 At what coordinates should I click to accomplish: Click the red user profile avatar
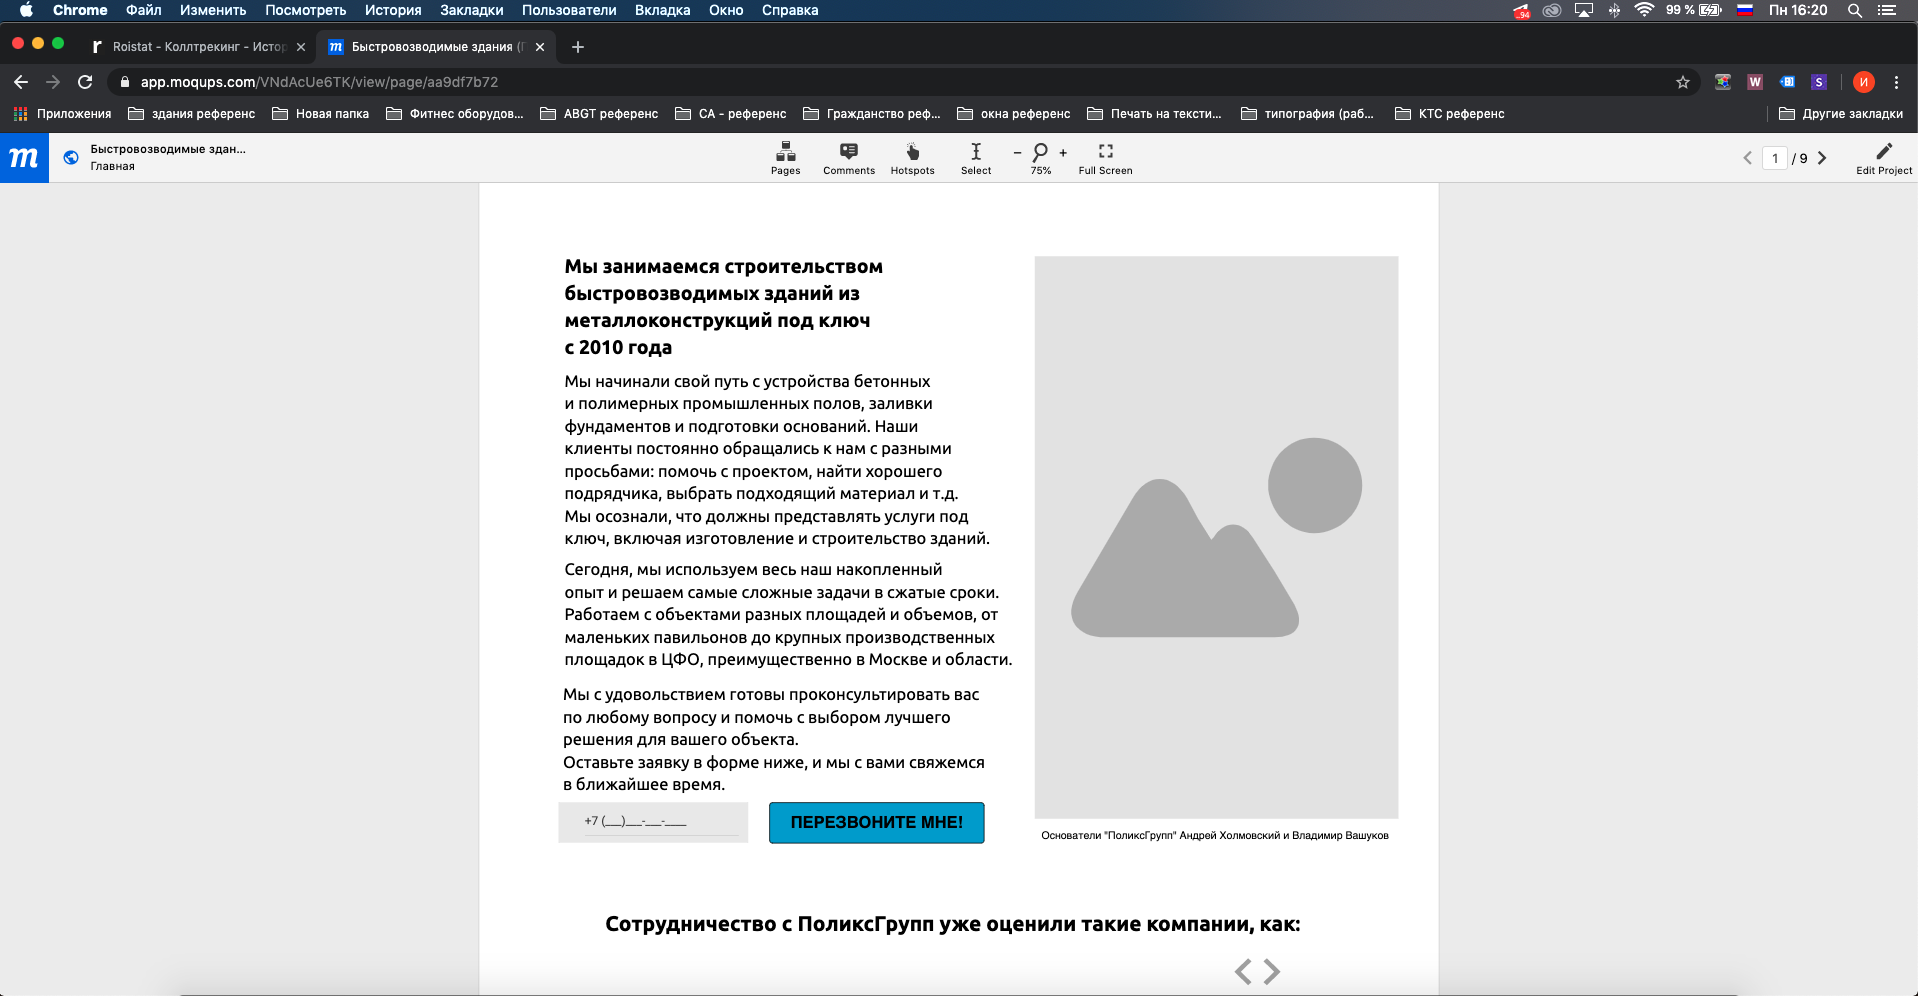[x=1863, y=82]
